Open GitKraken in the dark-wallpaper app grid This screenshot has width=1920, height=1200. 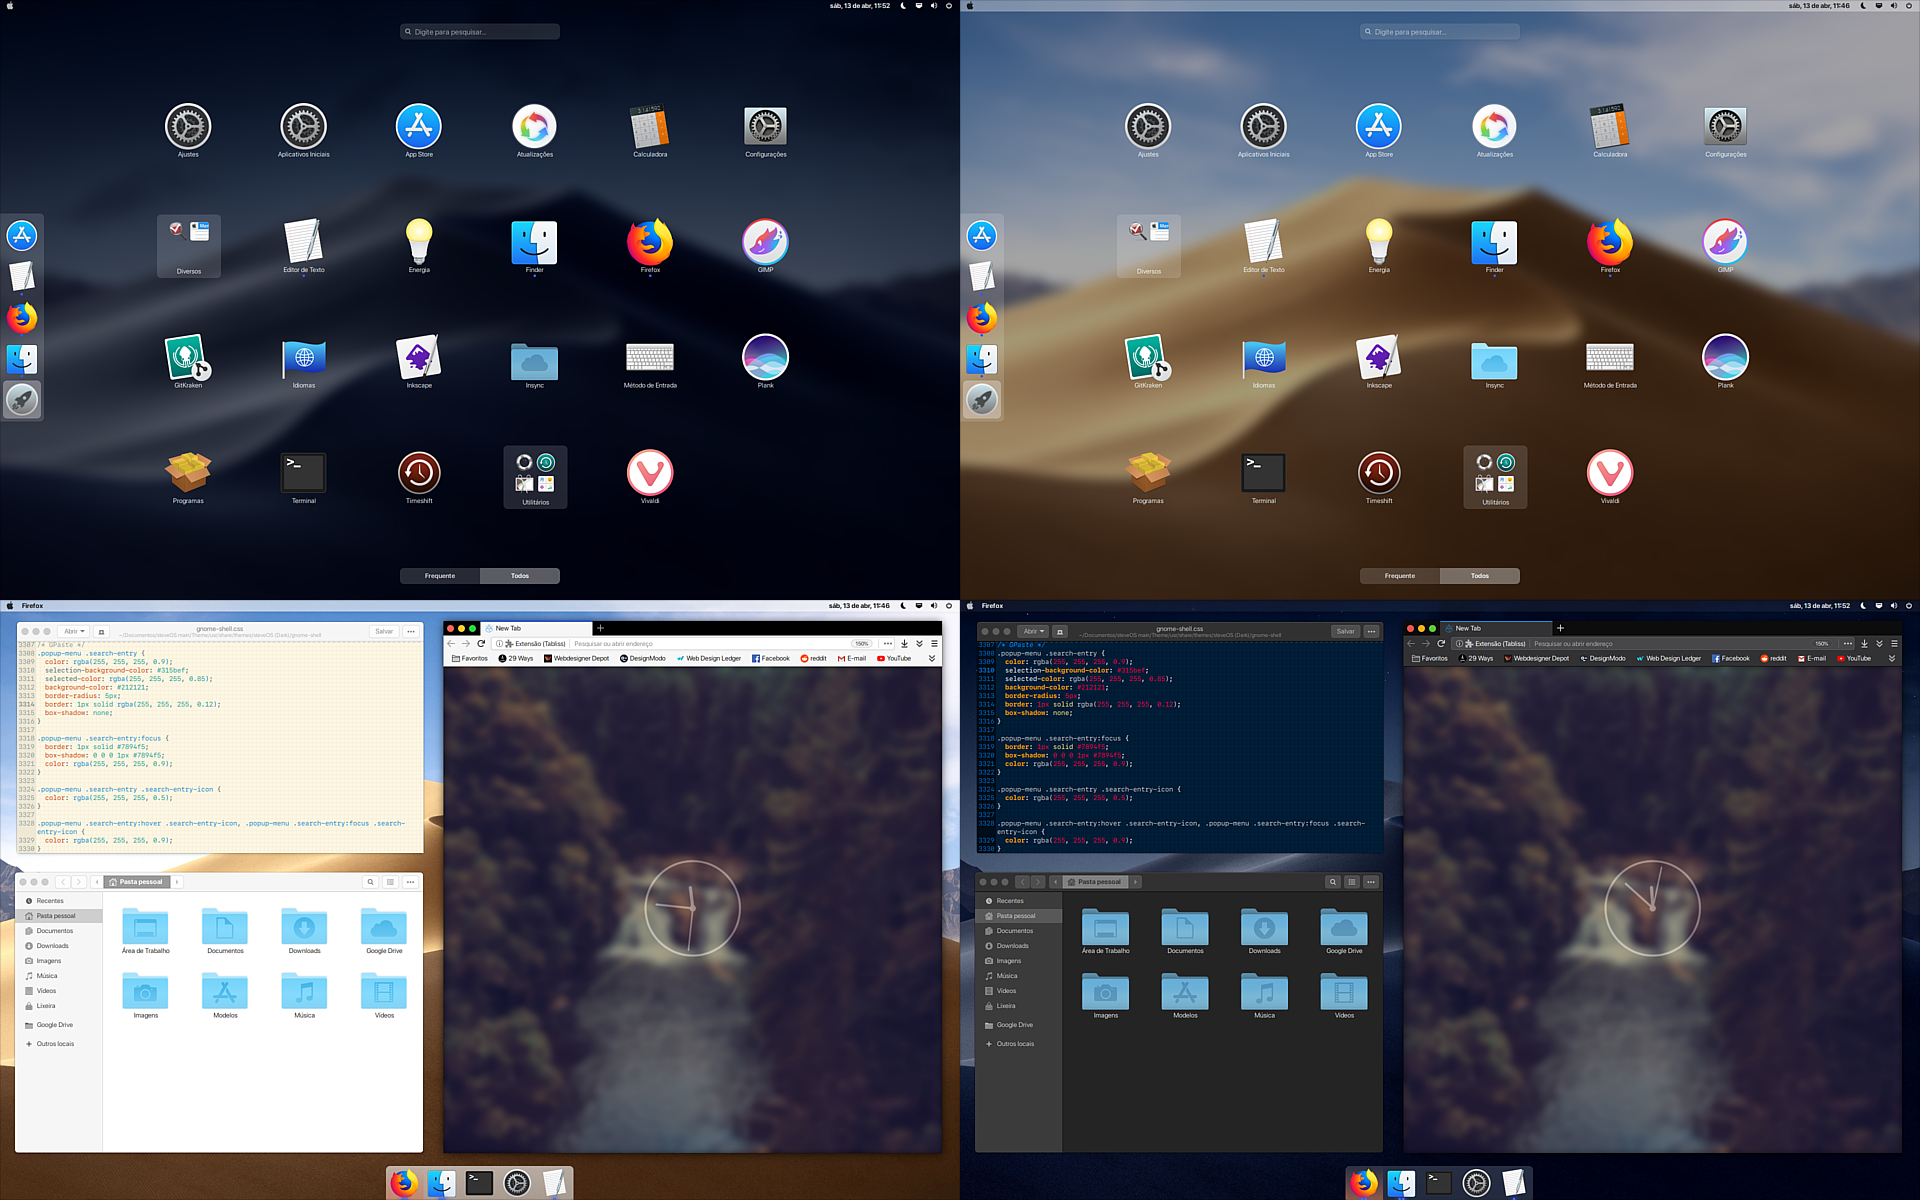[187, 359]
